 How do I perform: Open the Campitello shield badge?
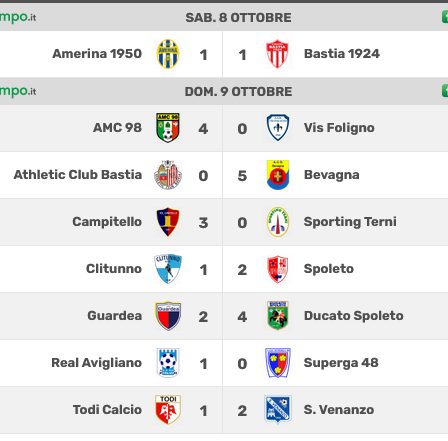[168, 222]
